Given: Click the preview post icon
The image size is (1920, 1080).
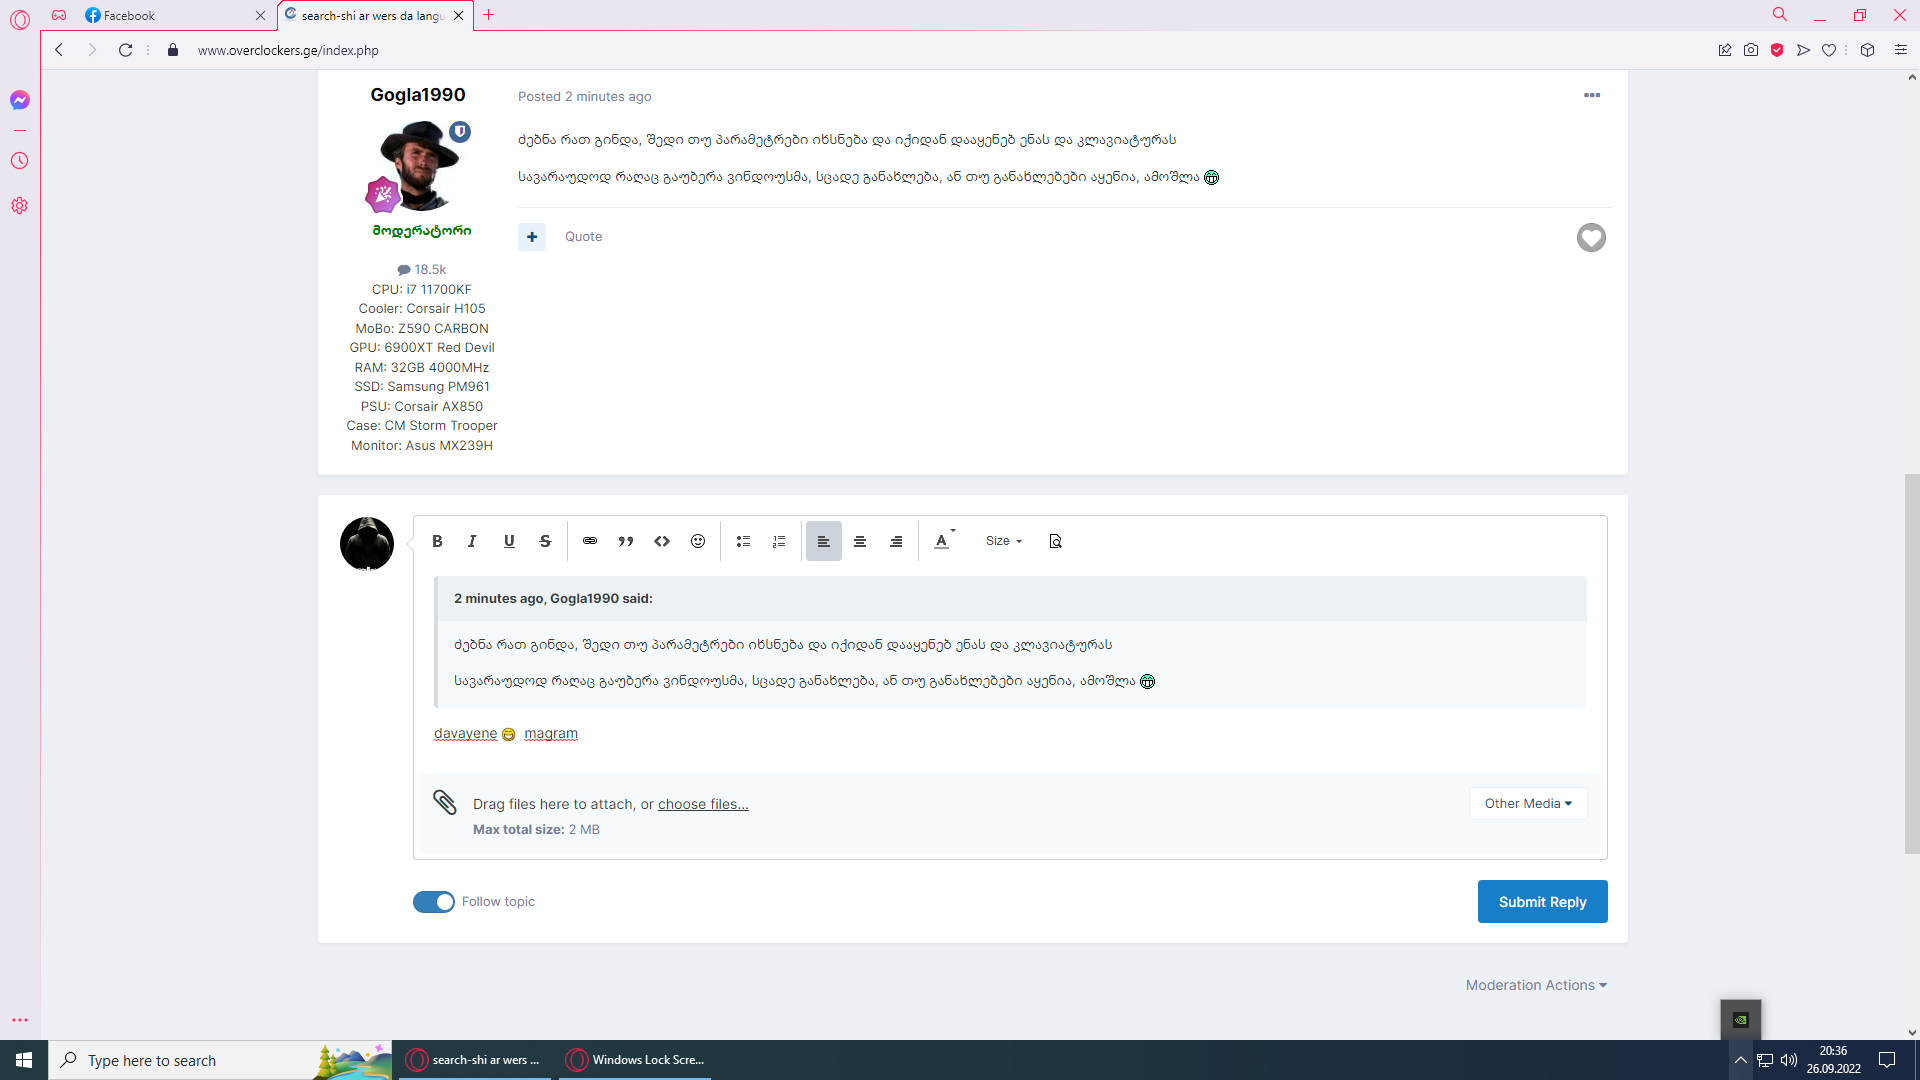Looking at the screenshot, I should 1055,541.
